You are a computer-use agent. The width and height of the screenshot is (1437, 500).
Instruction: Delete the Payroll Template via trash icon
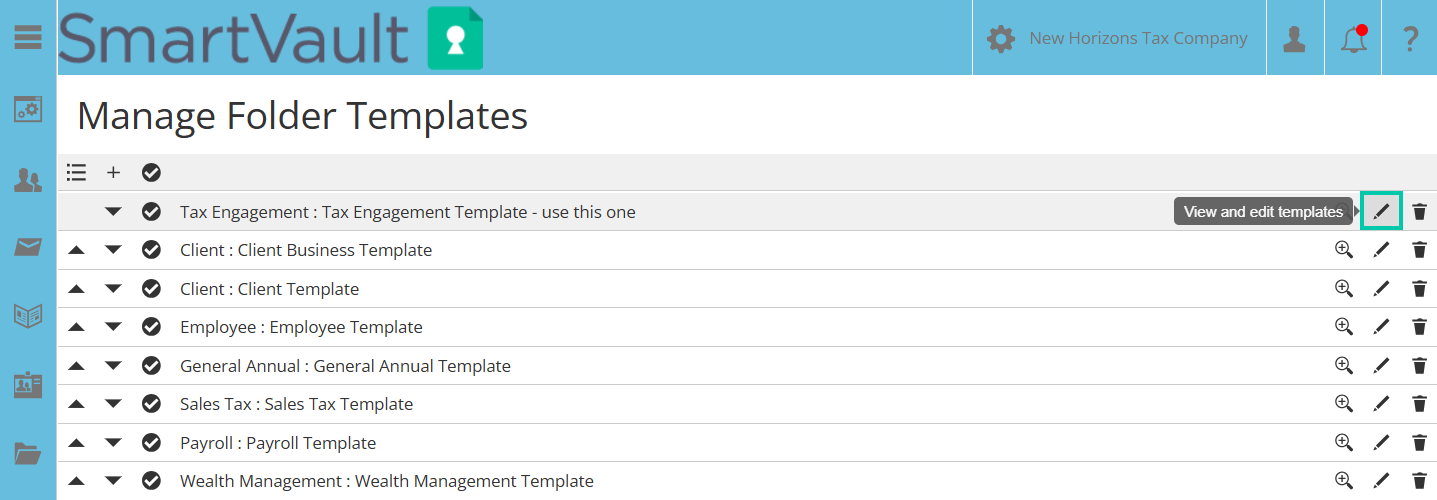click(1419, 443)
